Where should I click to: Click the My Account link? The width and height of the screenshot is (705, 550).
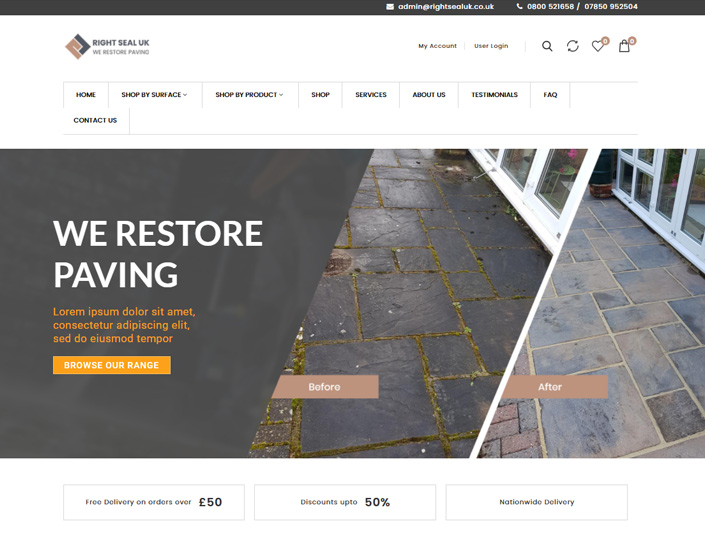point(437,46)
